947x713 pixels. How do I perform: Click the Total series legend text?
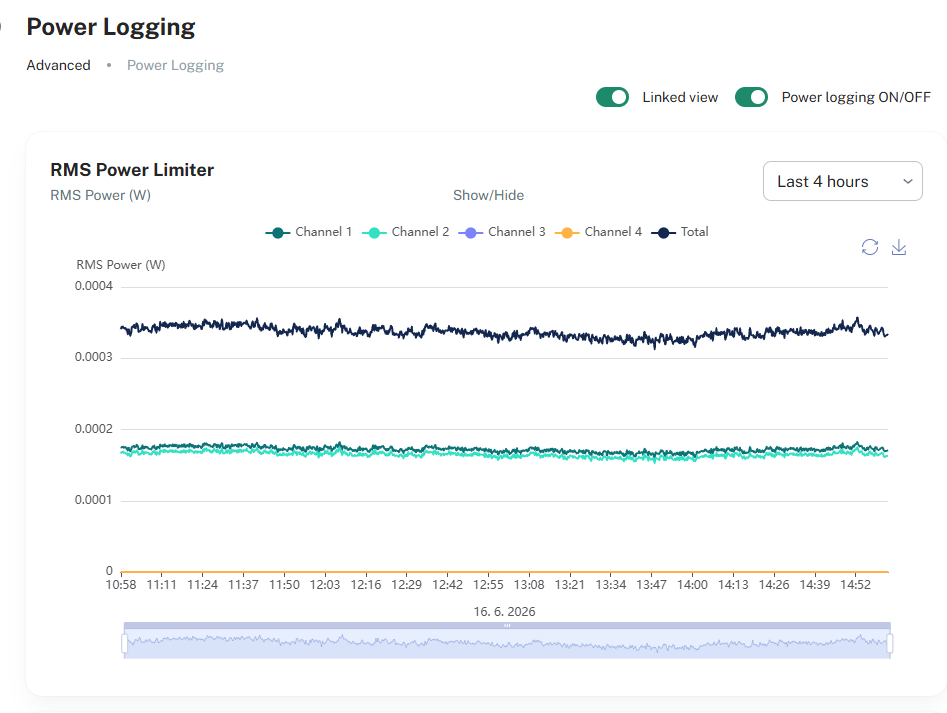(695, 232)
